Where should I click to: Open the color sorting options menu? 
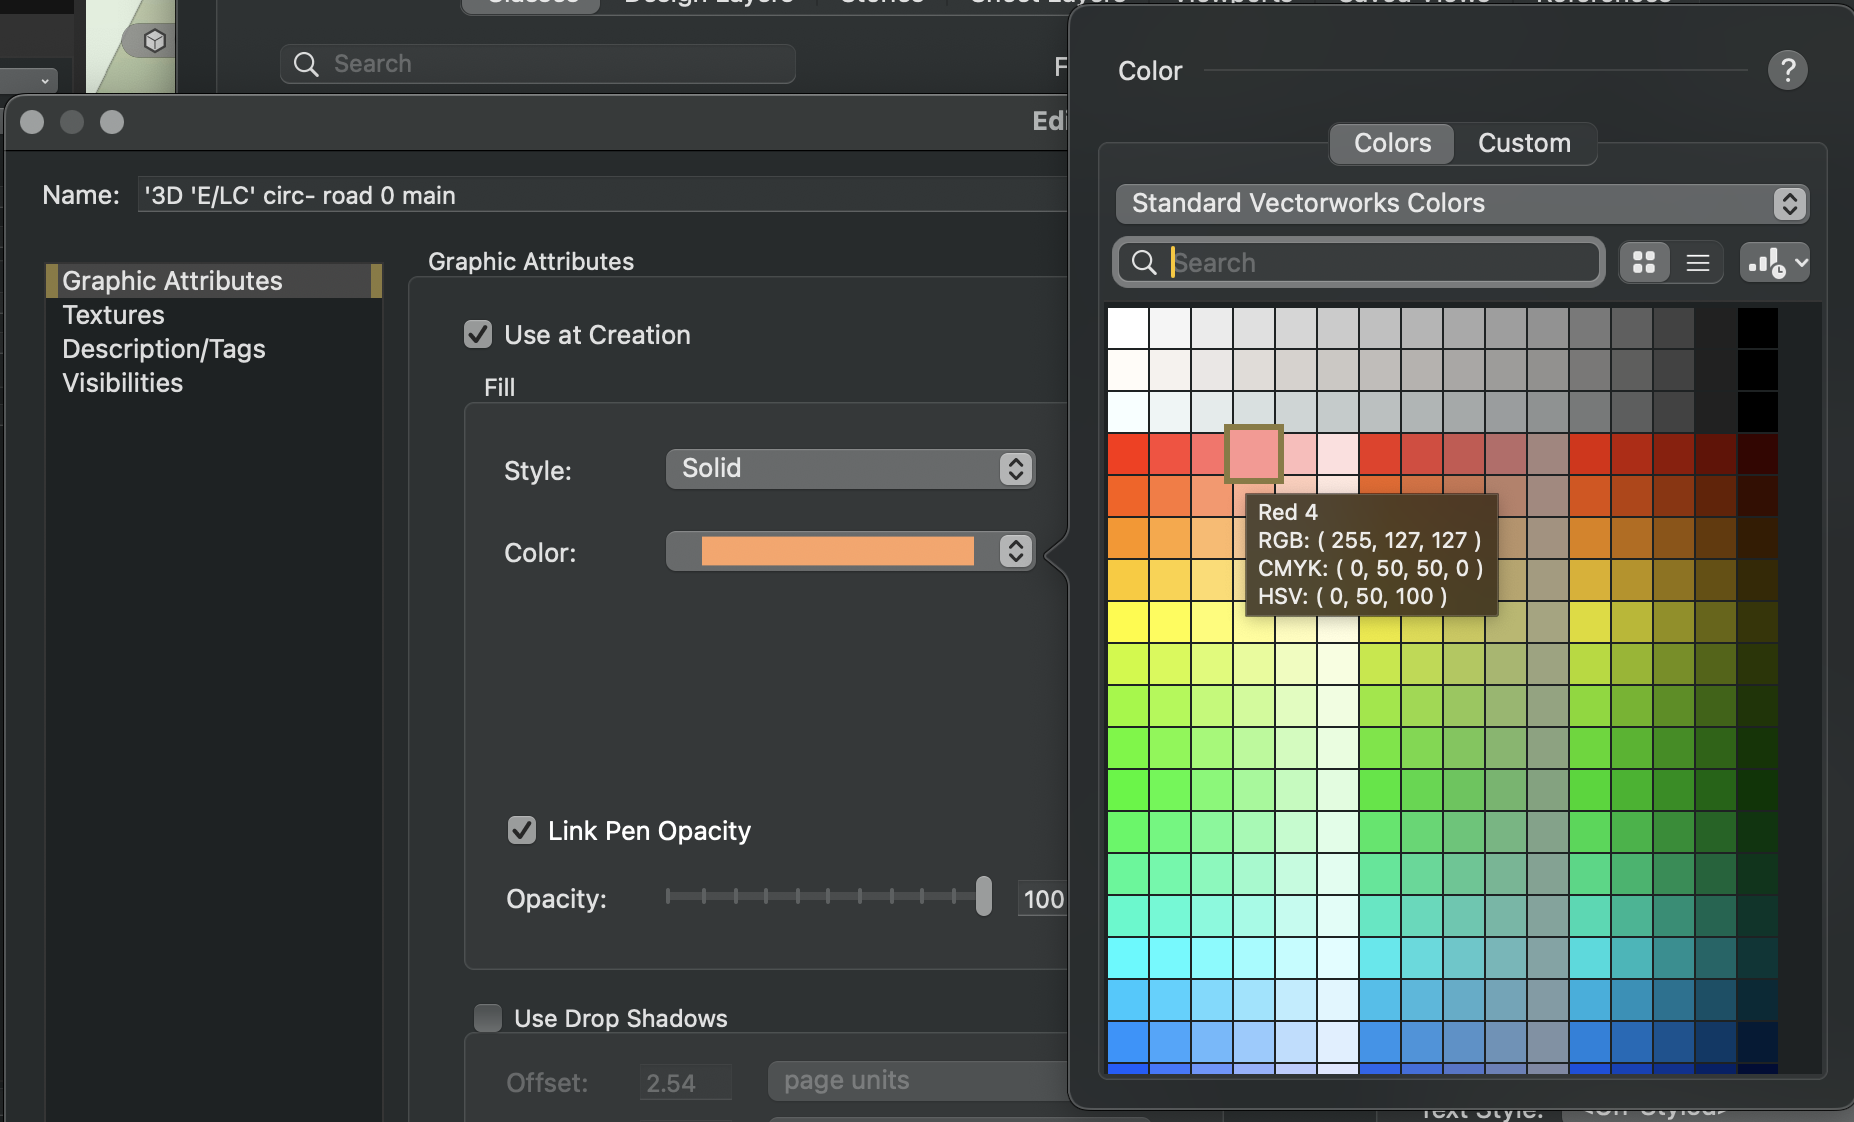pyautogui.click(x=1774, y=263)
